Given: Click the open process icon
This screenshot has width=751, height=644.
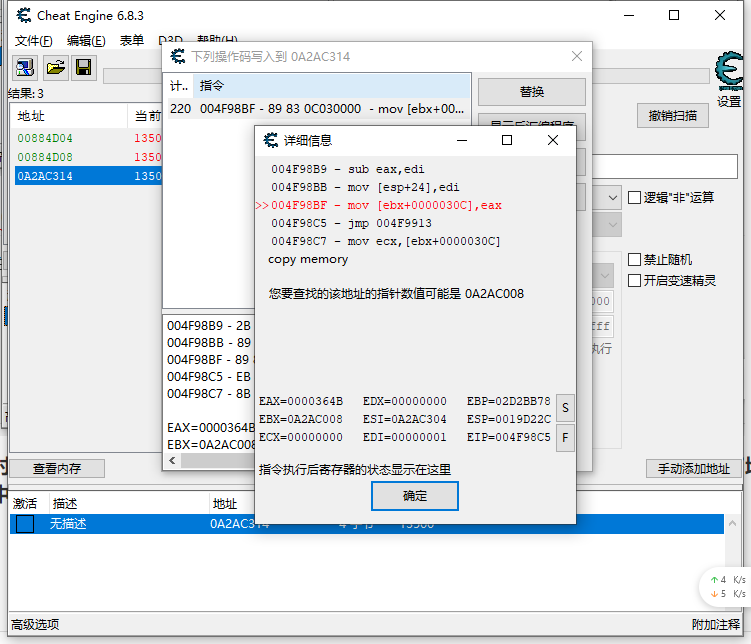Looking at the screenshot, I should [25, 68].
